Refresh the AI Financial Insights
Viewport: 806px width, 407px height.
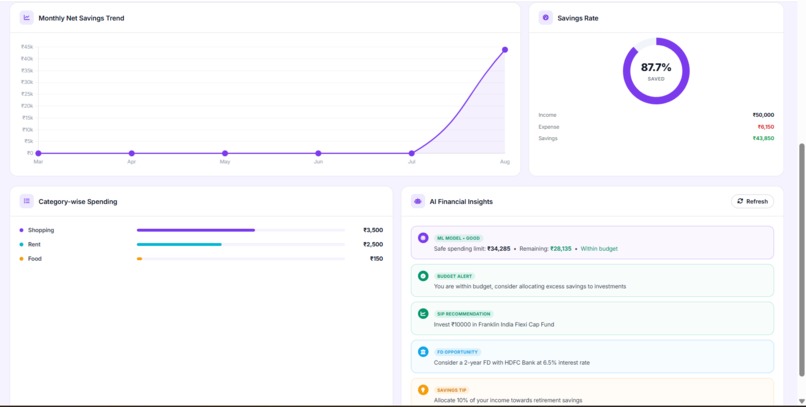click(x=752, y=201)
